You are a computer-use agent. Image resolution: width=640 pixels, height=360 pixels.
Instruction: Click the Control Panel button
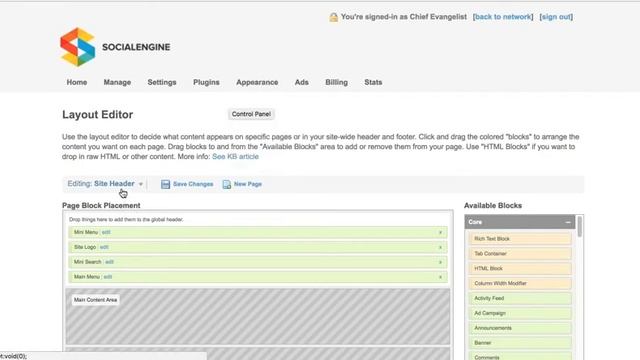pyautogui.click(x=251, y=114)
